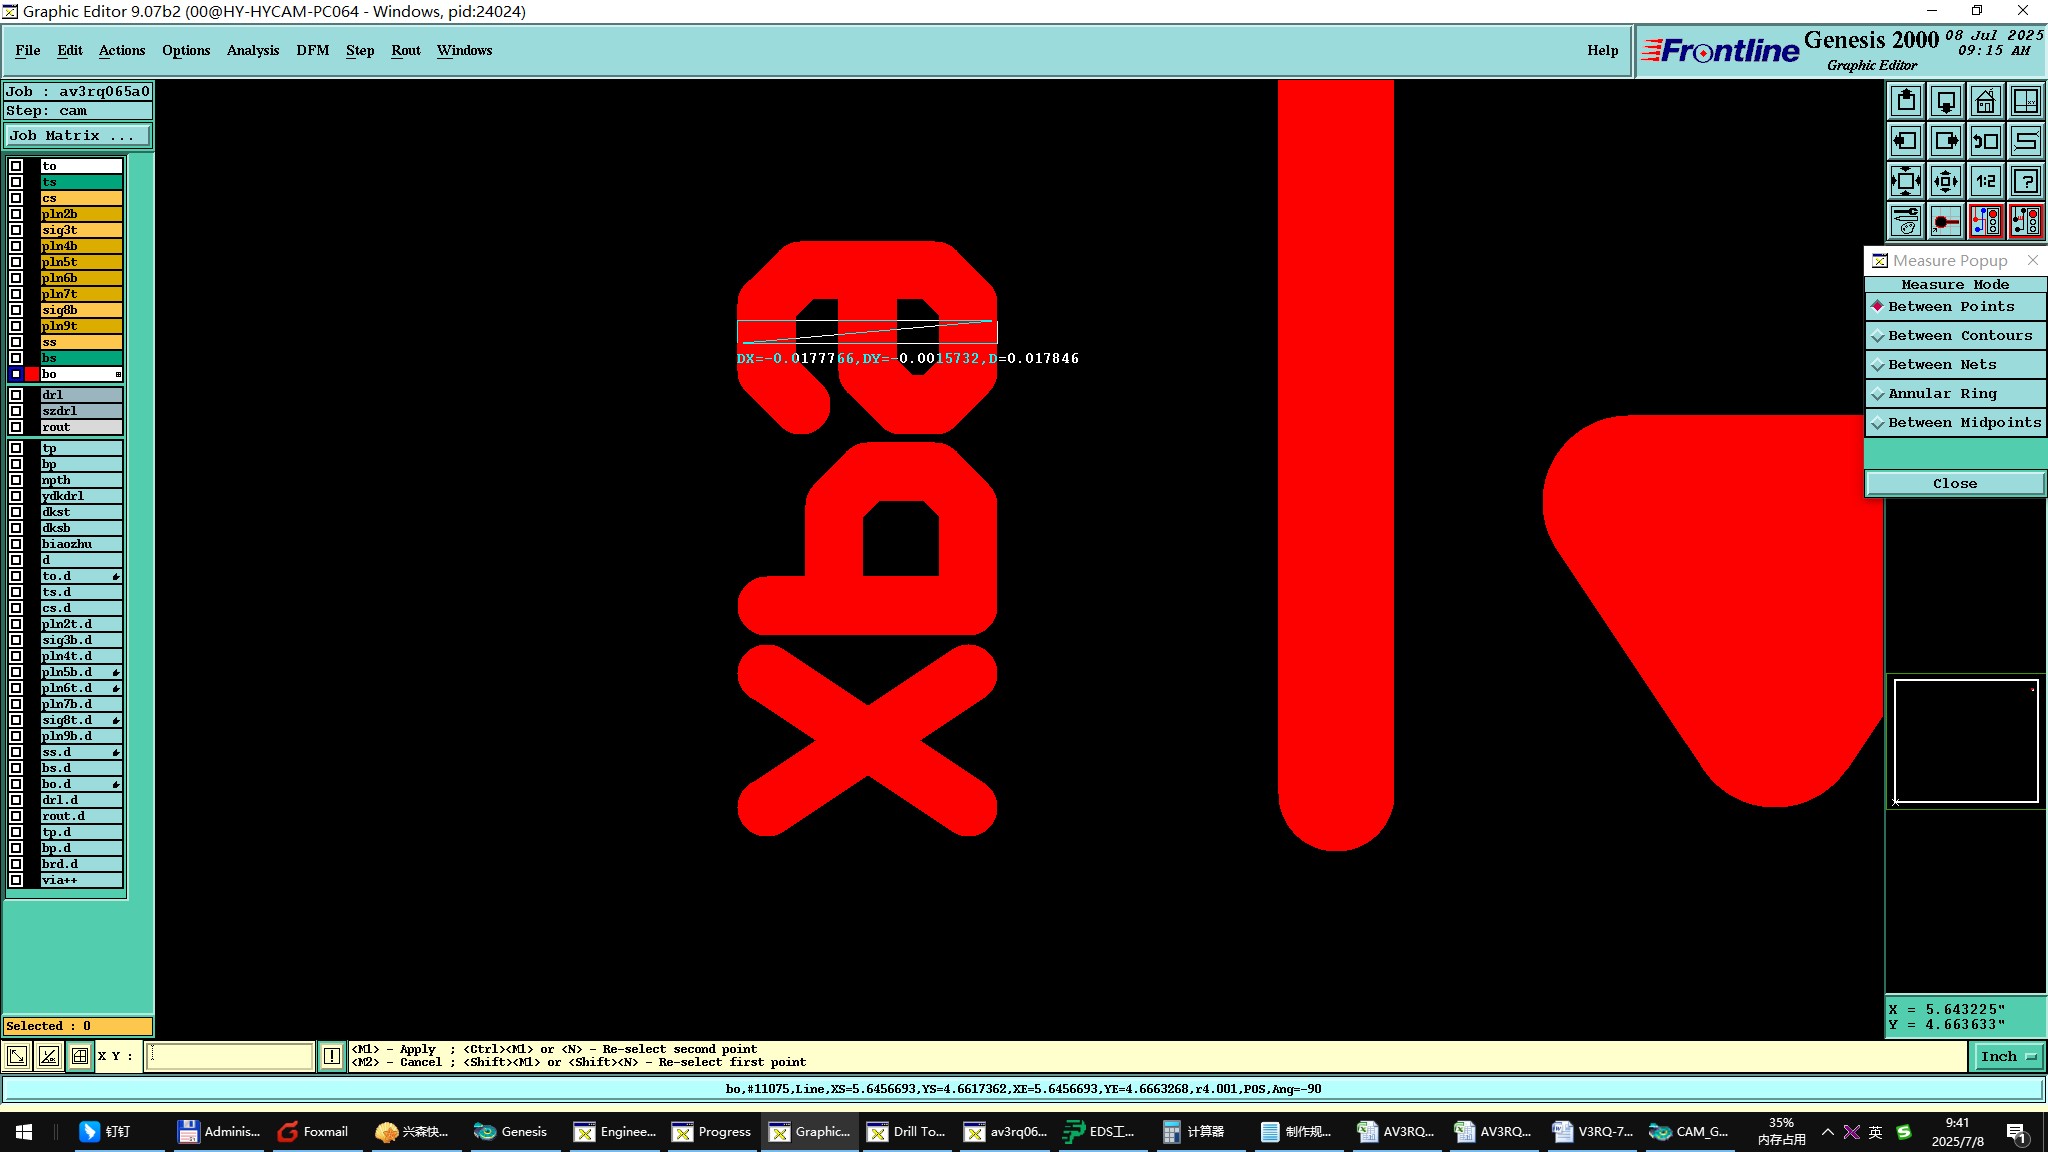Screen dimensions: 2048x1152
Task: Toggle display checkbox for layer sig3t
Action: click(x=16, y=230)
